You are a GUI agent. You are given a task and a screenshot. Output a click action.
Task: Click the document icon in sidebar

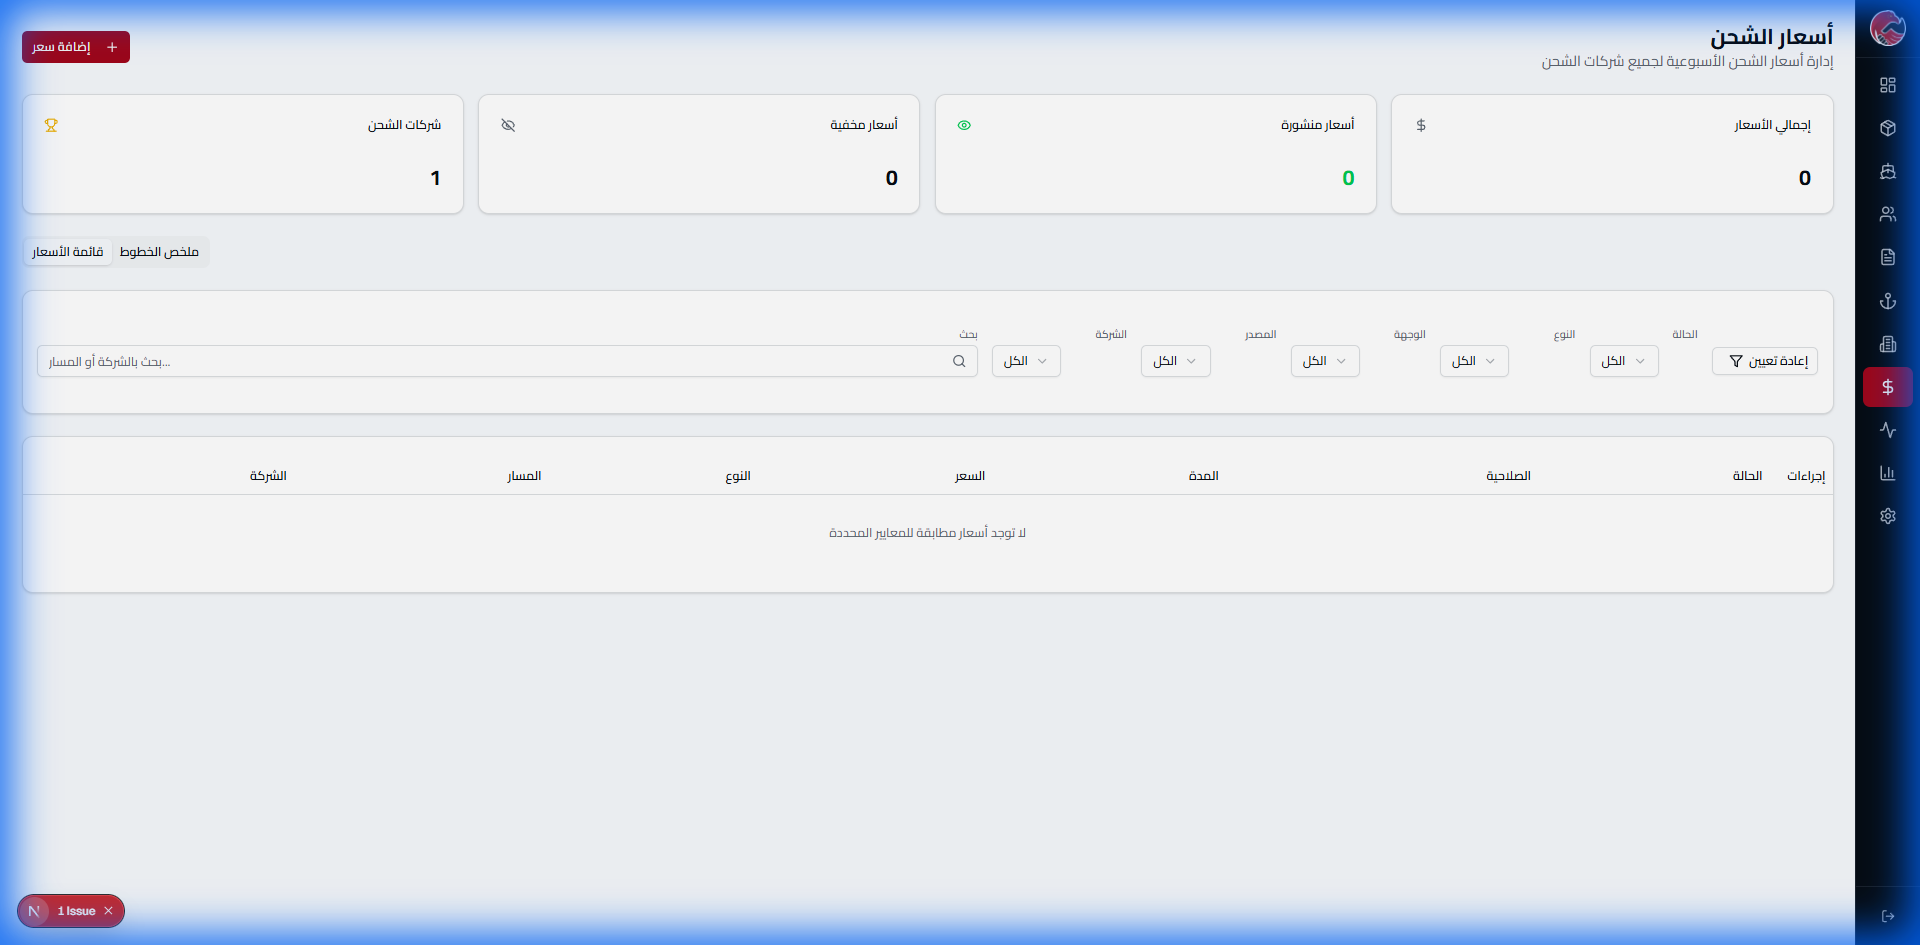(x=1887, y=257)
